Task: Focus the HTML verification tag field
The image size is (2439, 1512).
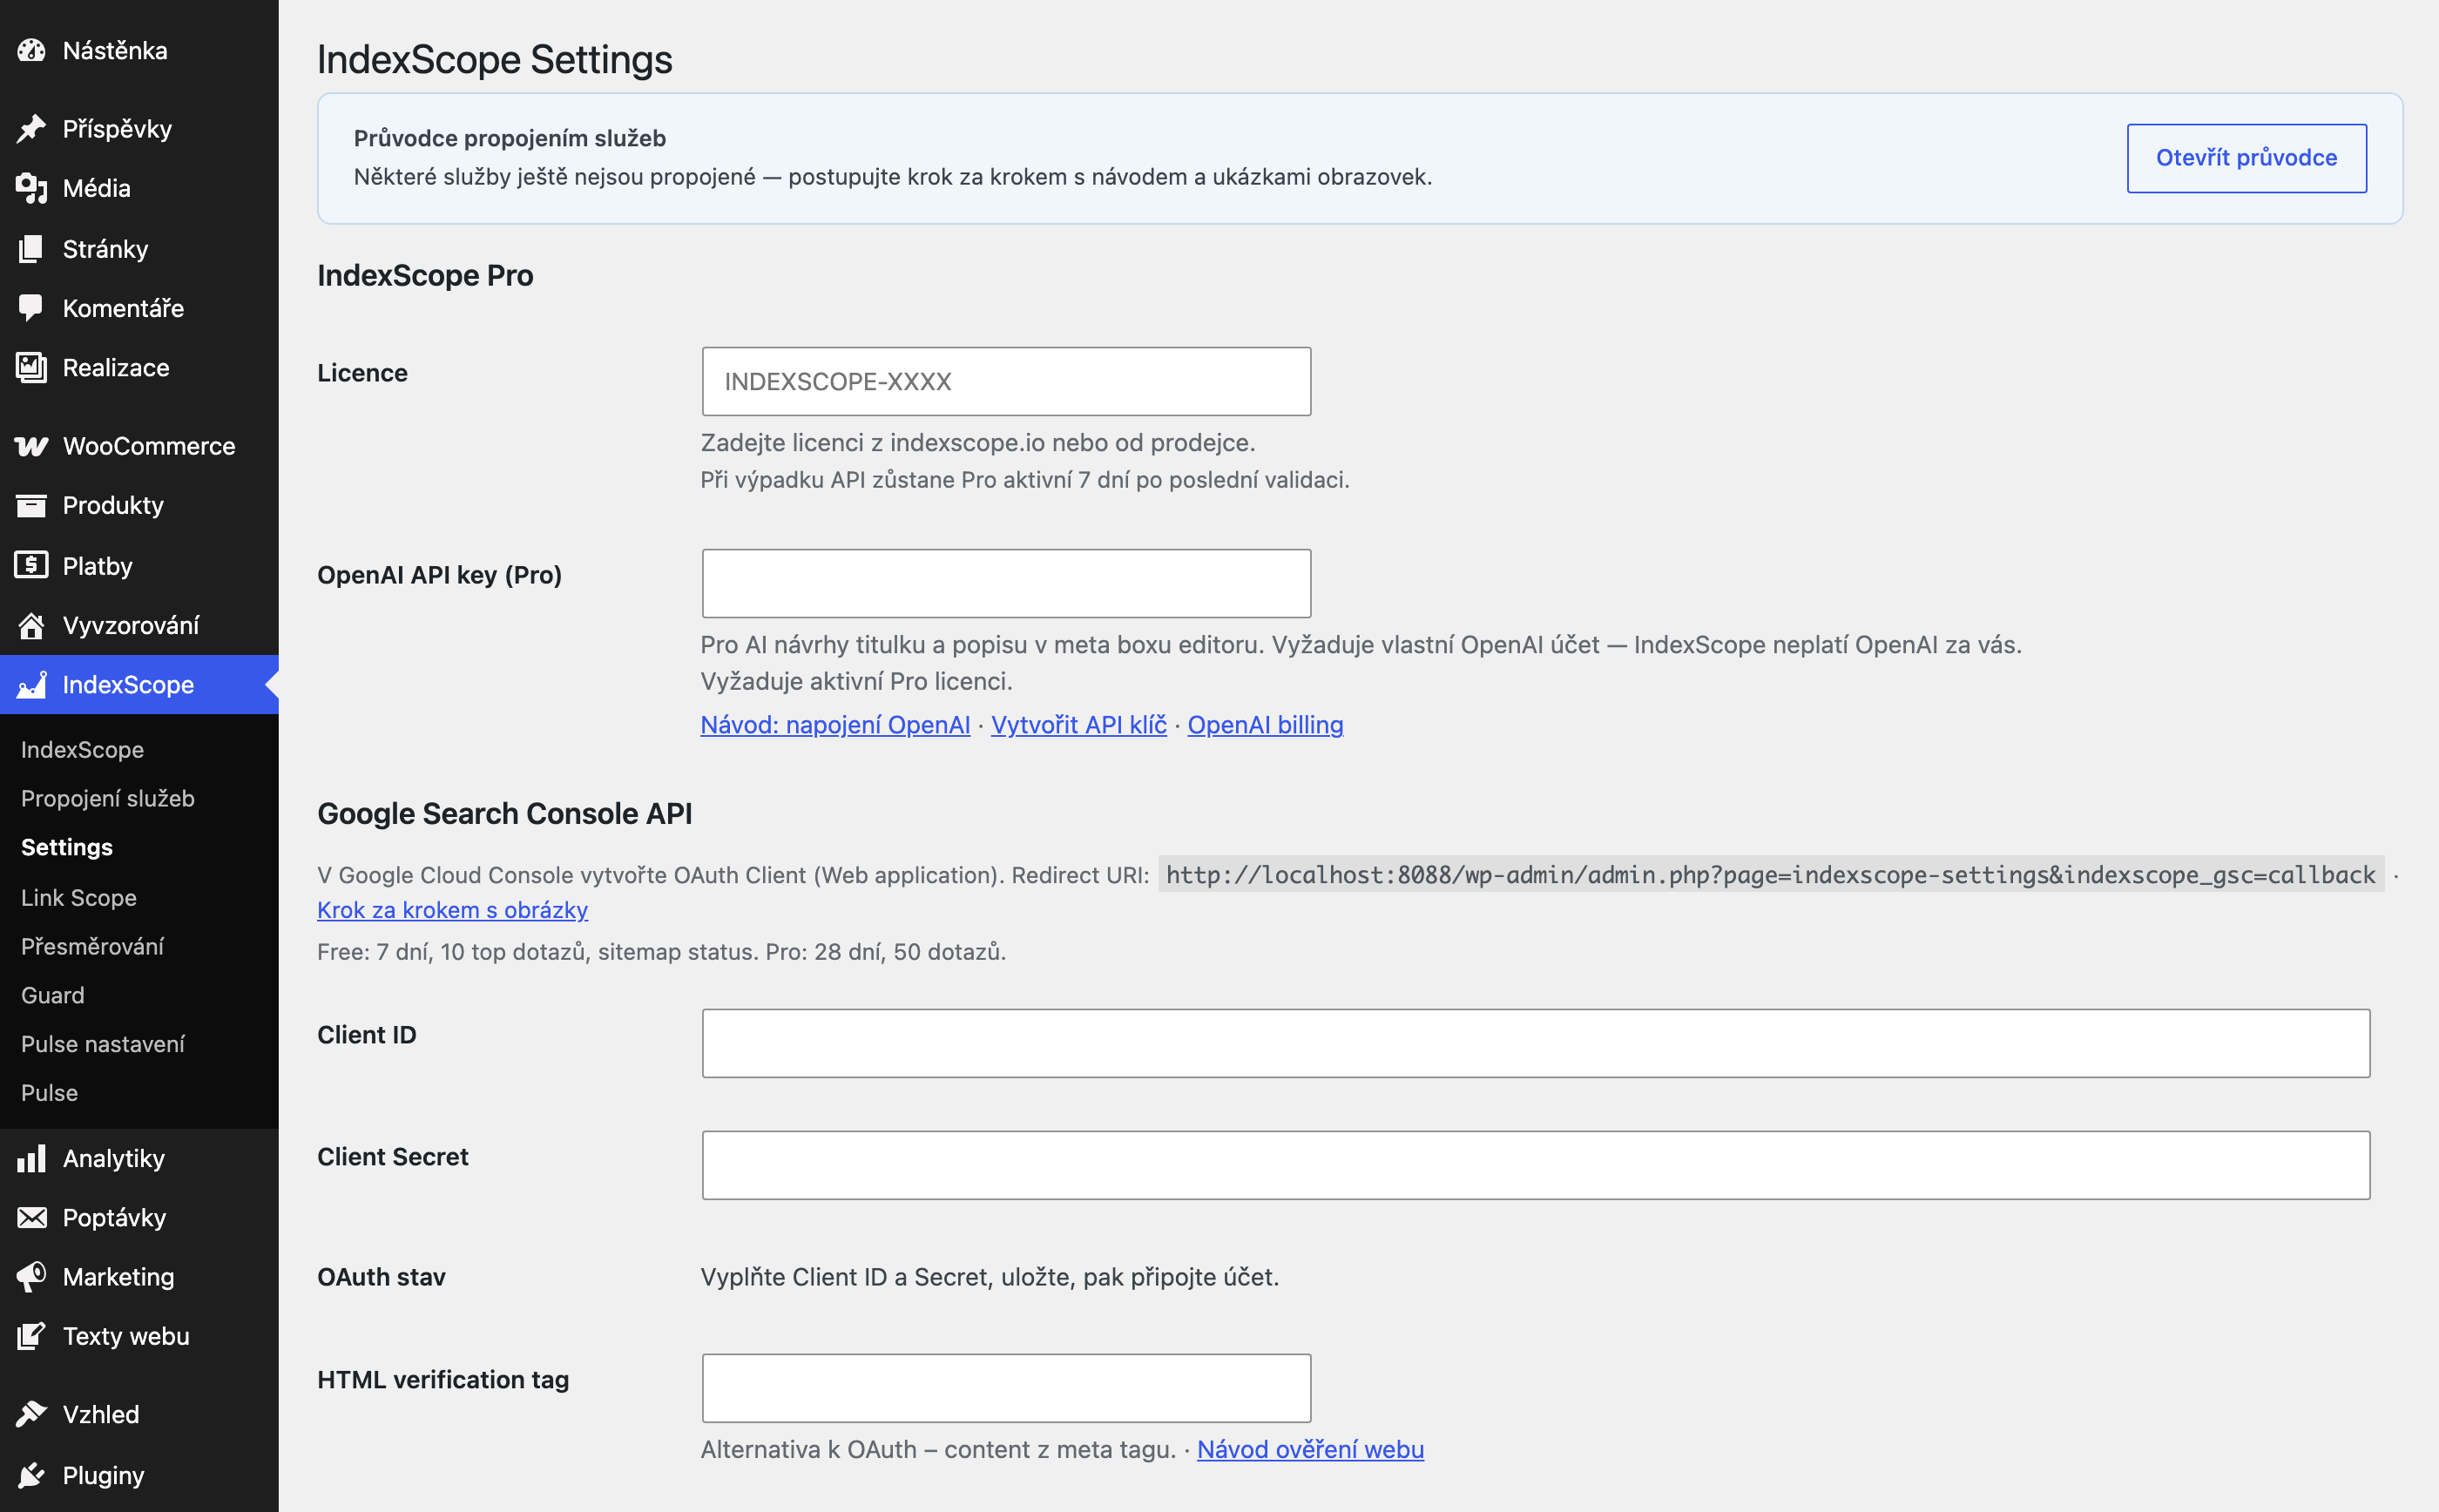Action: pyautogui.click(x=1006, y=1388)
